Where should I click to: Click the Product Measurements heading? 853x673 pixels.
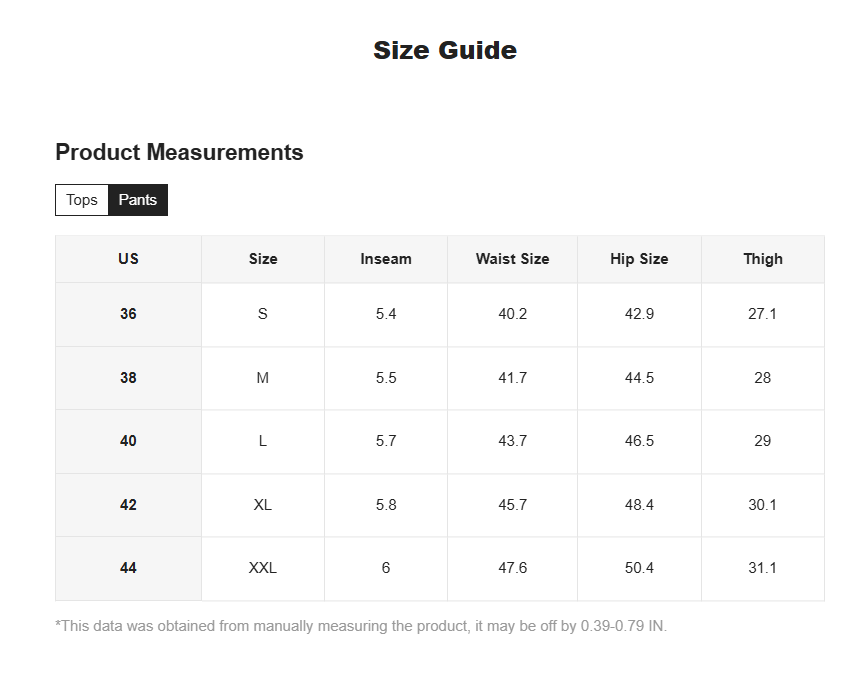[180, 152]
